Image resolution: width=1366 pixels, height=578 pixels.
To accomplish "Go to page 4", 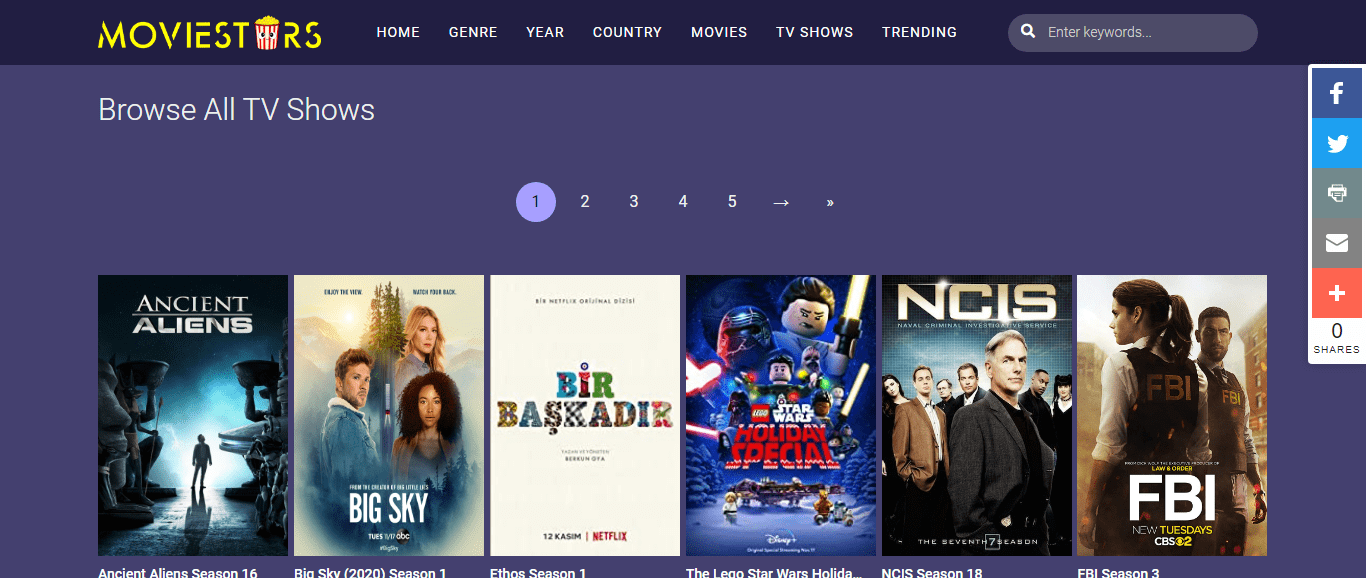I will (x=683, y=202).
